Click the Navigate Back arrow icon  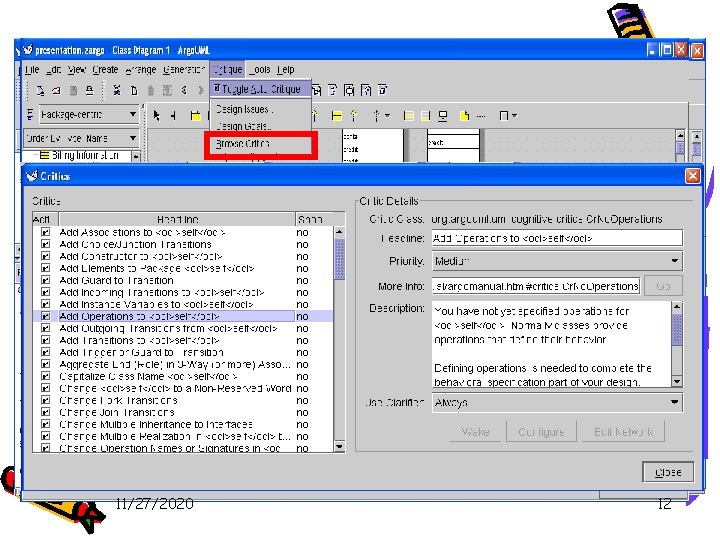pos(184,90)
